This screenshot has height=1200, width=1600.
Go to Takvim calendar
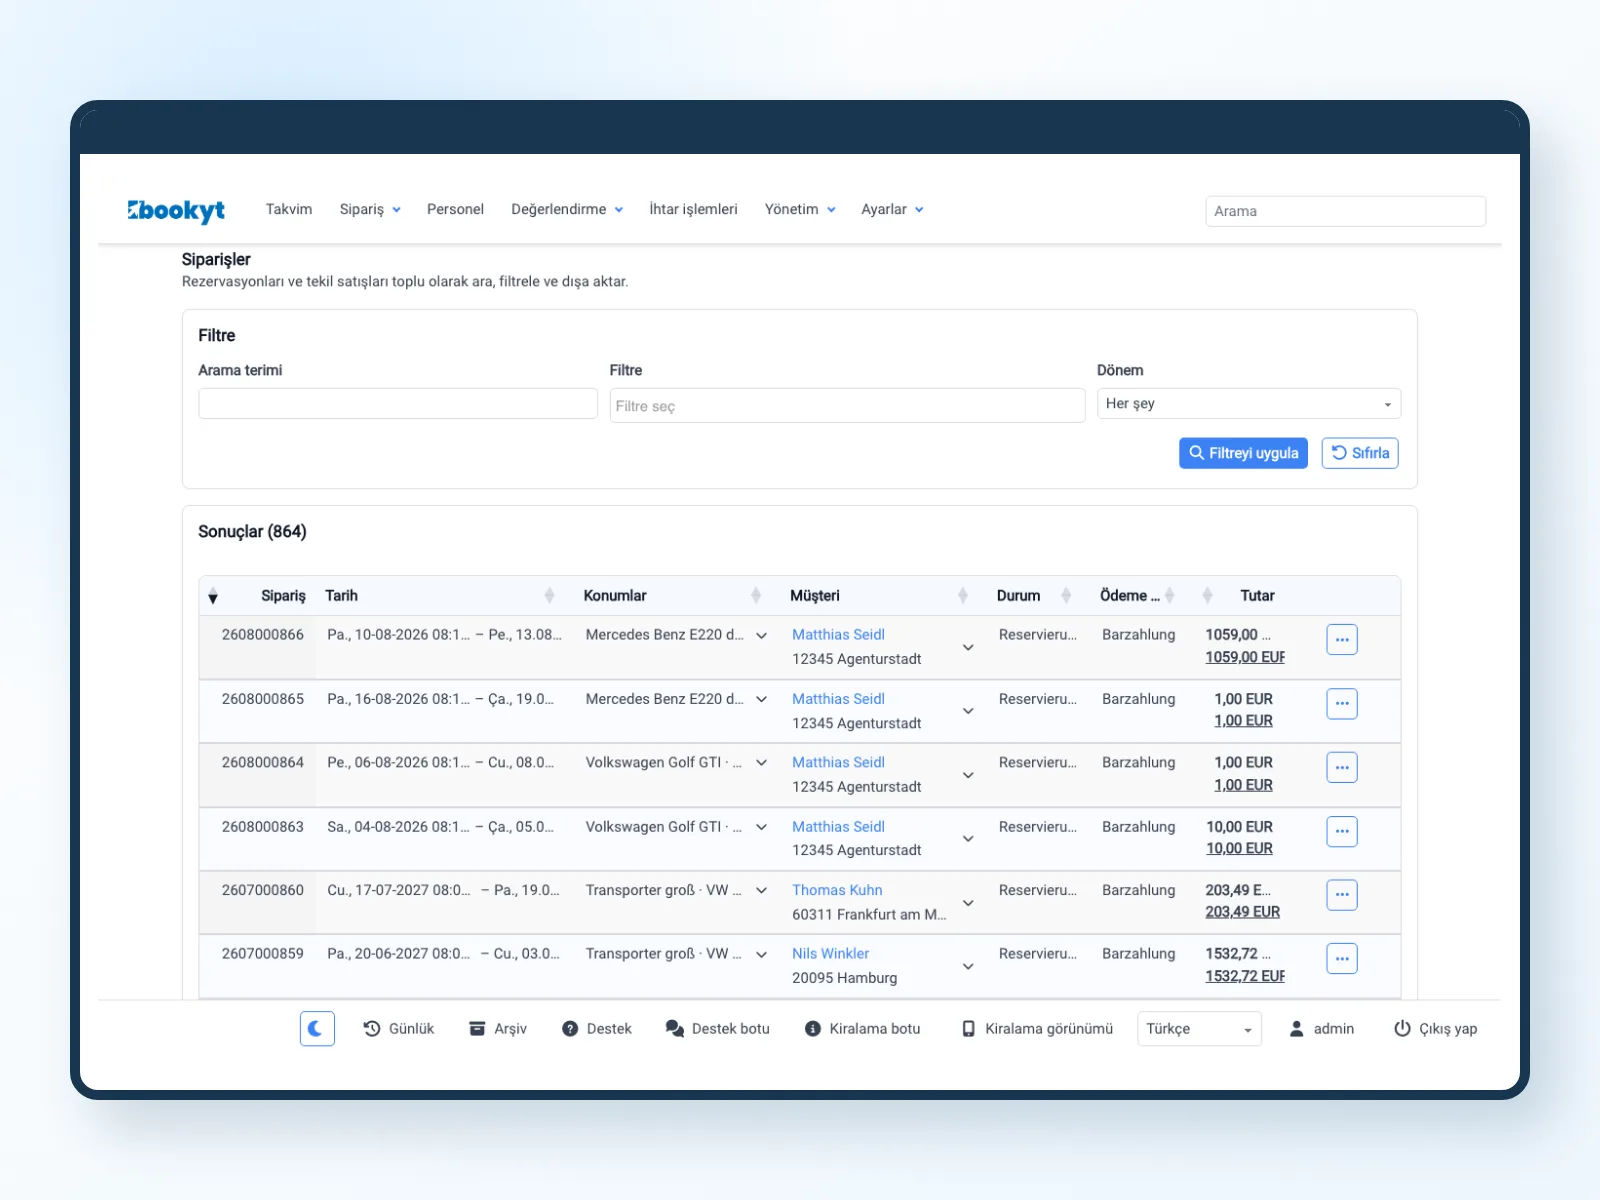tap(289, 209)
